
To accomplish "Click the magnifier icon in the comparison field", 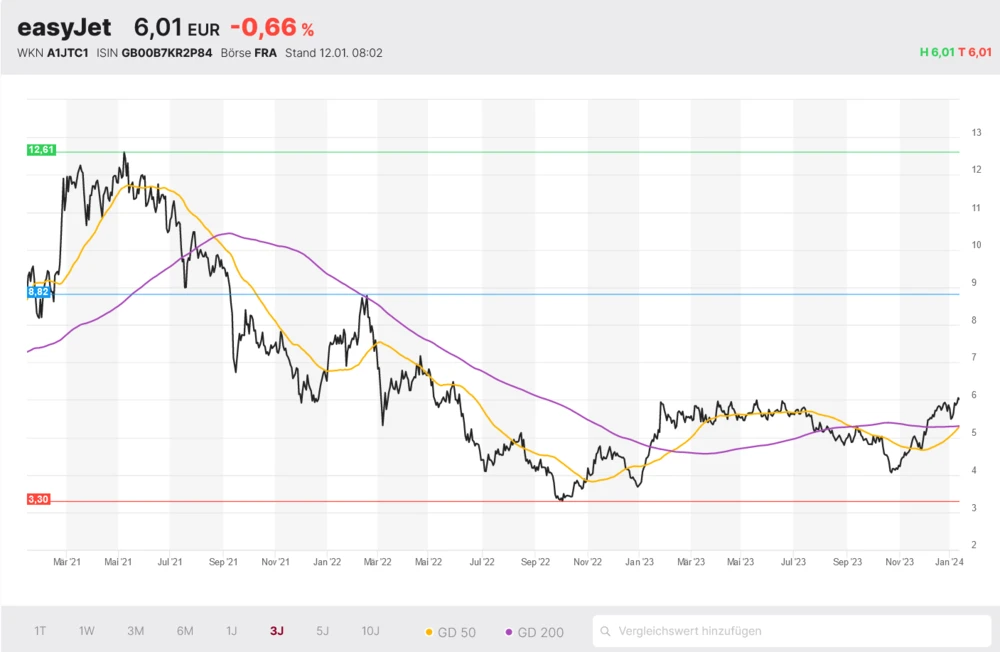I will click(606, 631).
